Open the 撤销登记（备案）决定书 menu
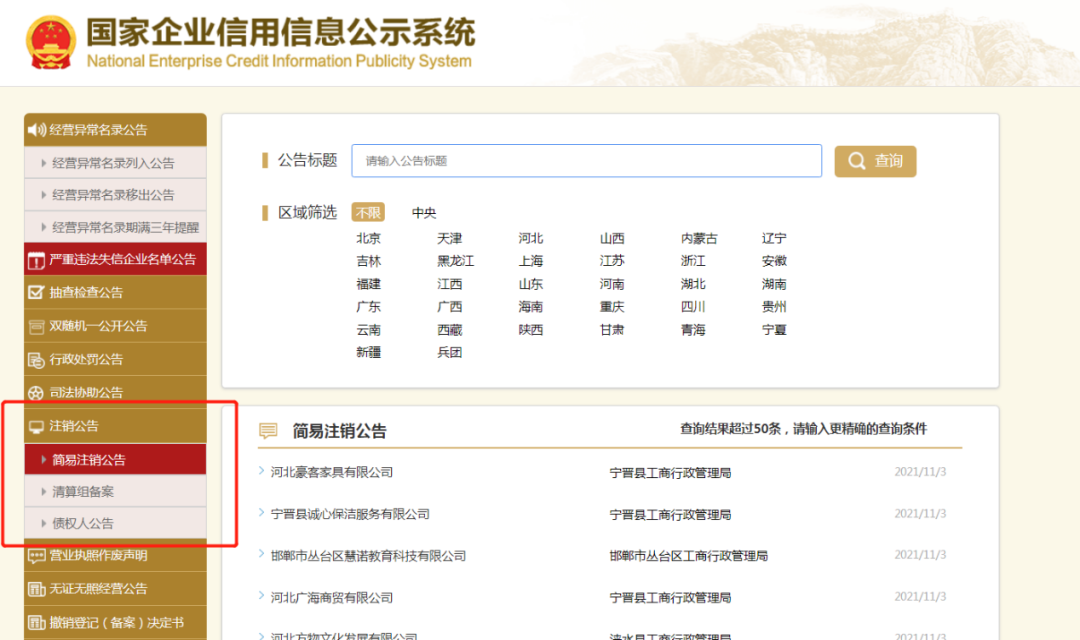The height and width of the screenshot is (640, 1080). click(x=115, y=622)
